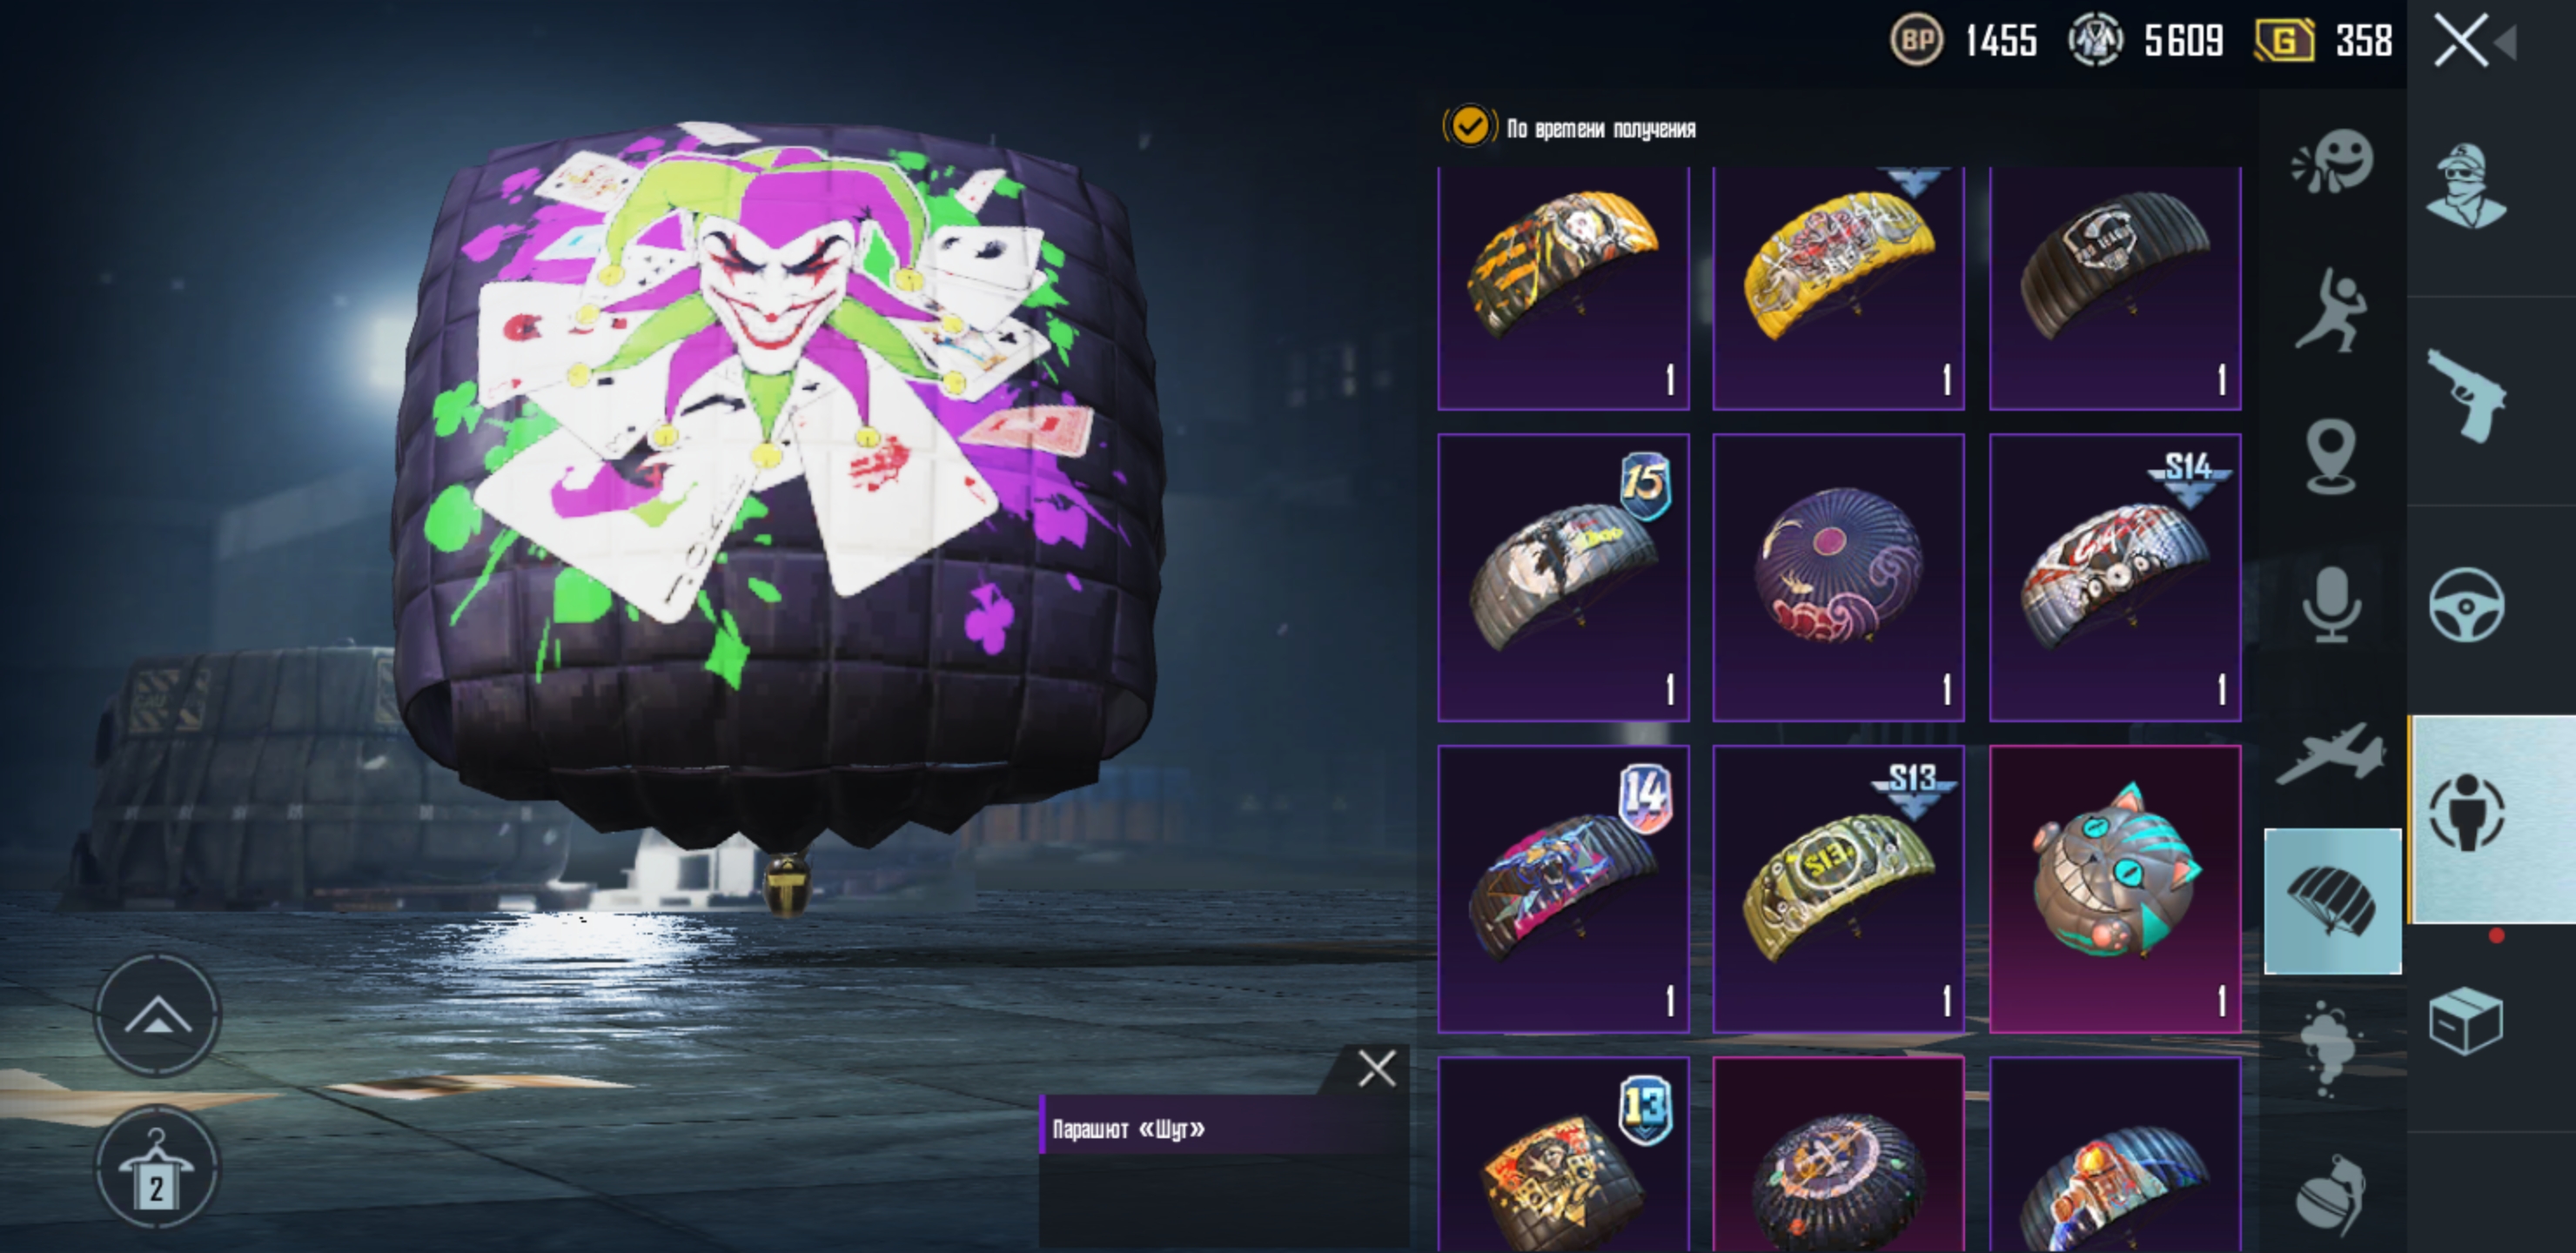Open the emotes category icon
The height and width of the screenshot is (1253, 2576).
click(x=2332, y=160)
